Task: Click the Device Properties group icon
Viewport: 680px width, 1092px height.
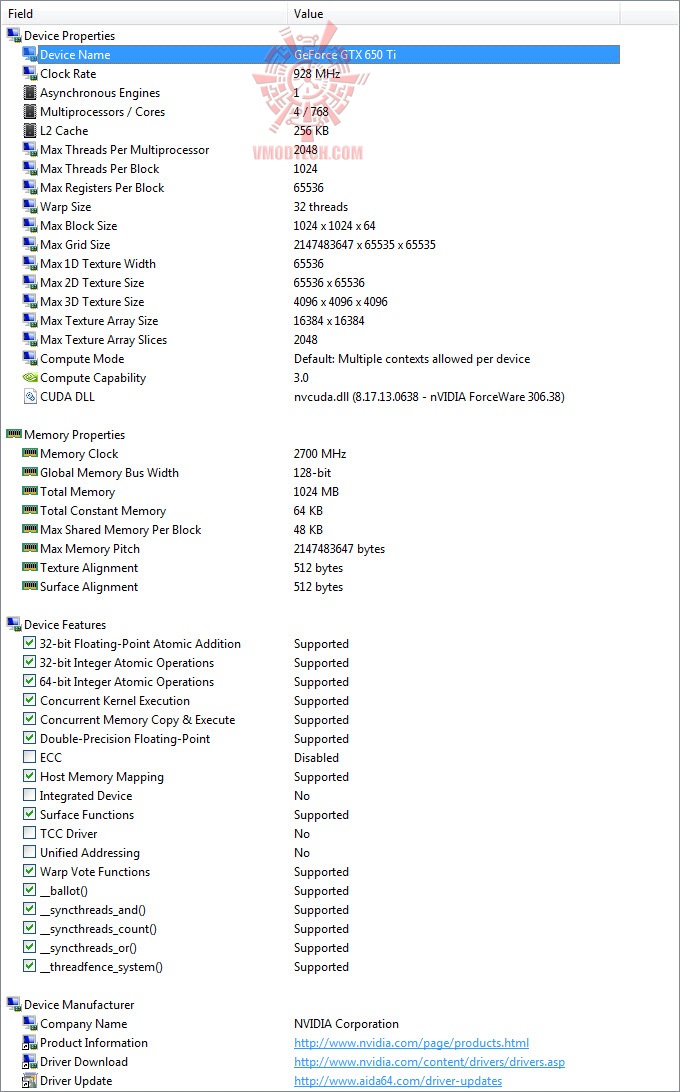Action: pyautogui.click(x=14, y=36)
